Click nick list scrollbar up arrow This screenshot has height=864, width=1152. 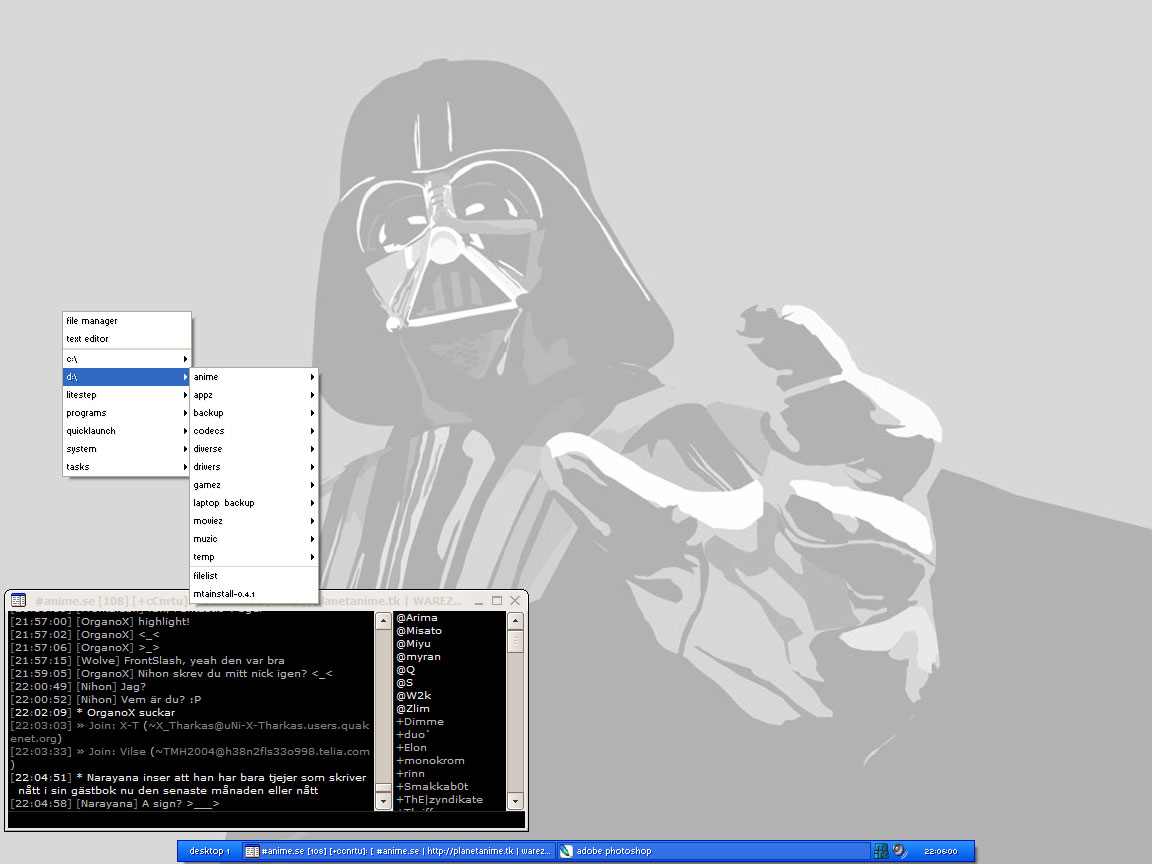(515, 621)
